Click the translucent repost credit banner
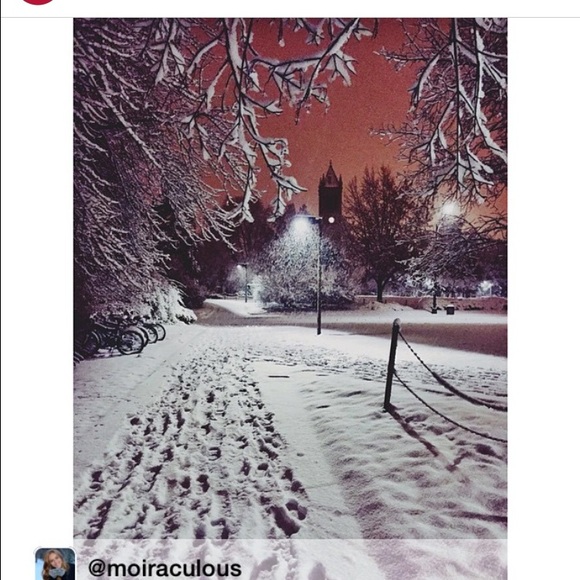Viewport: 580px width, 580px height. pyautogui.click(x=290, y=559)
